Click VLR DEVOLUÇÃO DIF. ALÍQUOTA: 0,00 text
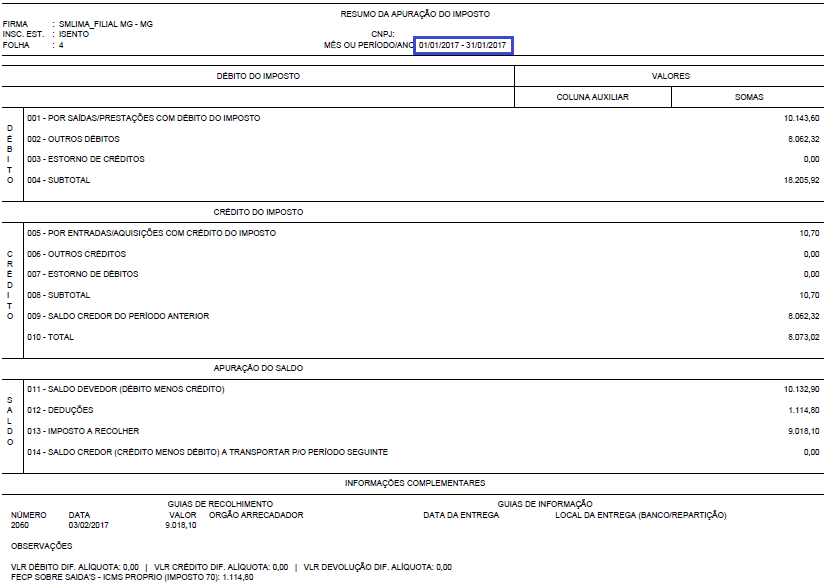 pos(377,568)
